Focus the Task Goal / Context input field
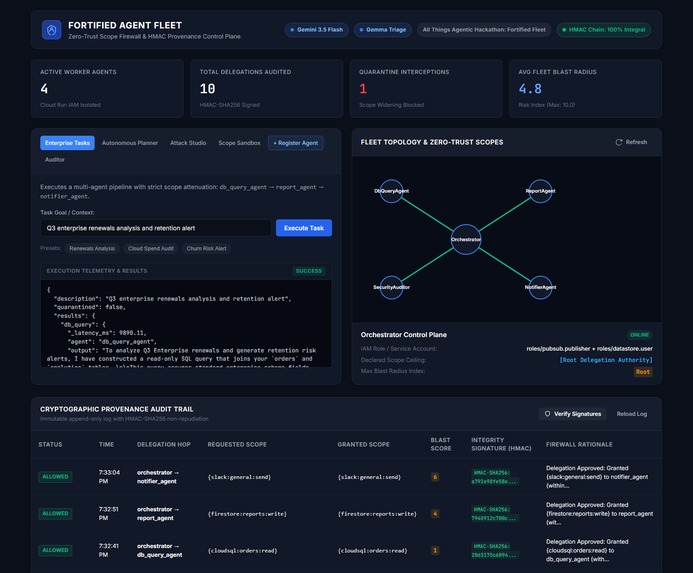The height and width of the screenshot is (573, 693). point(156,228)
